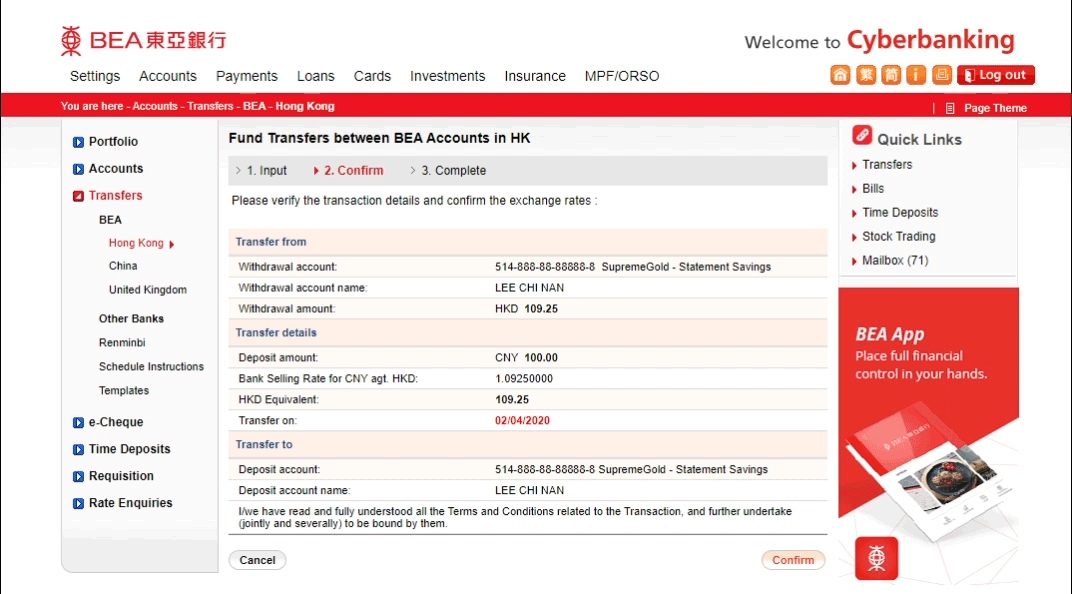Image resolution: width=1072 pixels, height=594 pixels.
Task: Open the information icon in the header
Action: tap(915, 75)
